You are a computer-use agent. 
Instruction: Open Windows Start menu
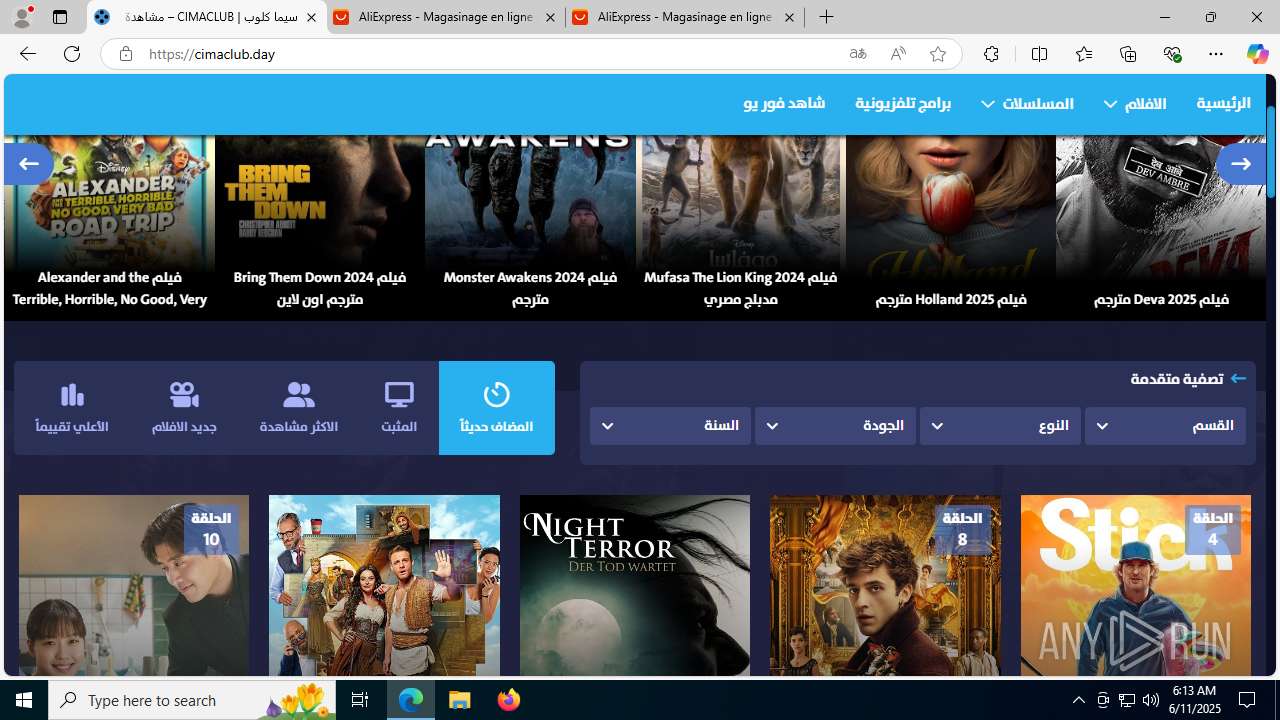[x=24, y=700]
